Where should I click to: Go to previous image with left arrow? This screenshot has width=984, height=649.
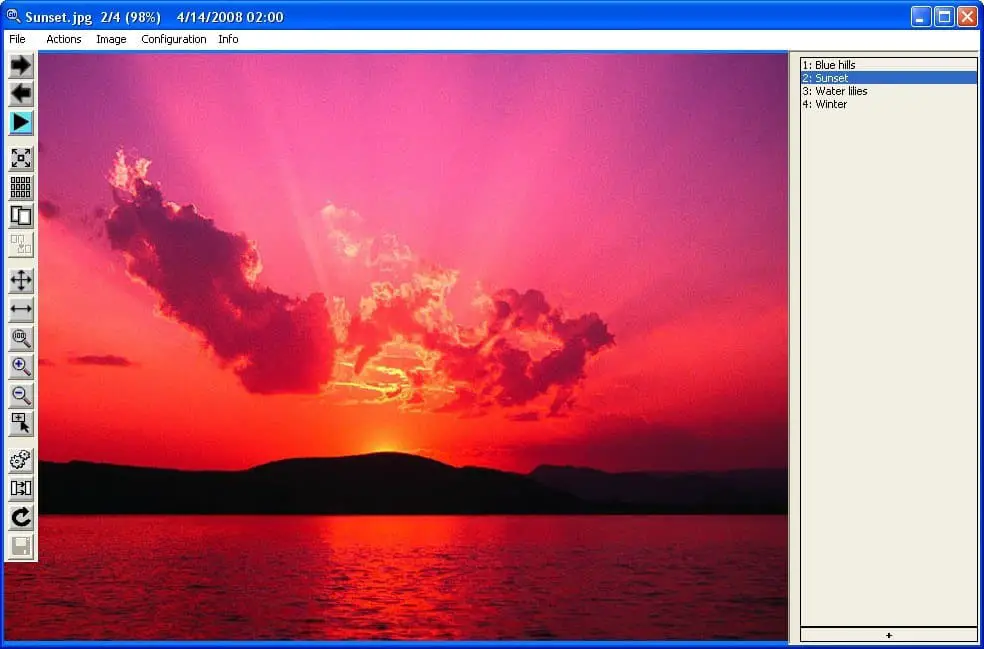pyautogui.click(x=21, y=94)
